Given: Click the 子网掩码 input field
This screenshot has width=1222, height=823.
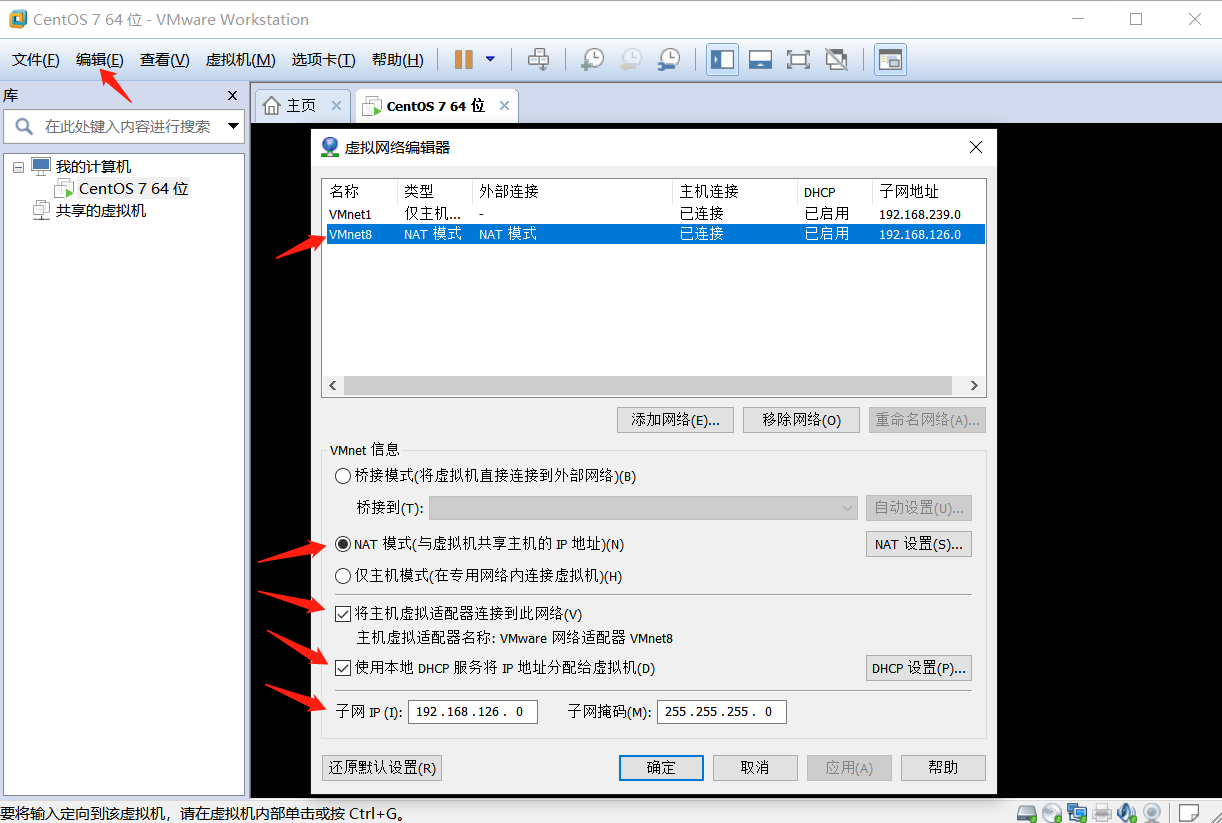Looking at the screenshot, I should [722, 712].
